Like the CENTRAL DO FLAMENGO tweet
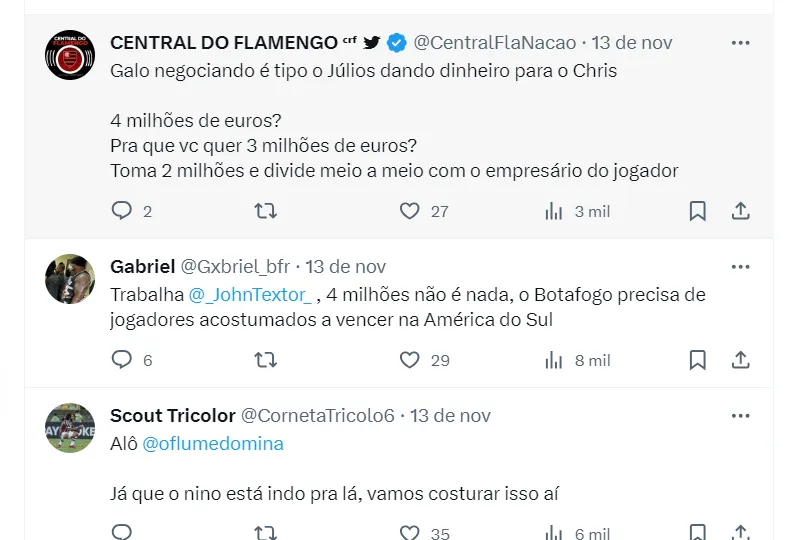This screenshot has width=804, height=540. (x=409, y=211)
